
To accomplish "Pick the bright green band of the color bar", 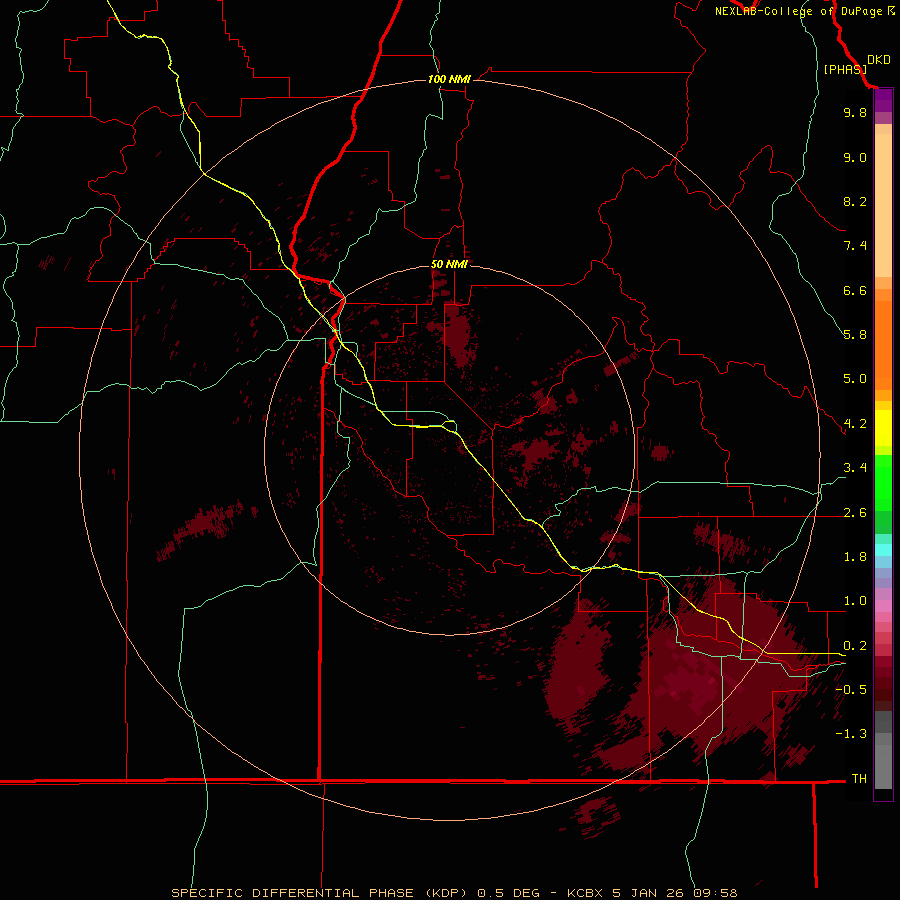I will pyautogui.click(x=883, y=481).
